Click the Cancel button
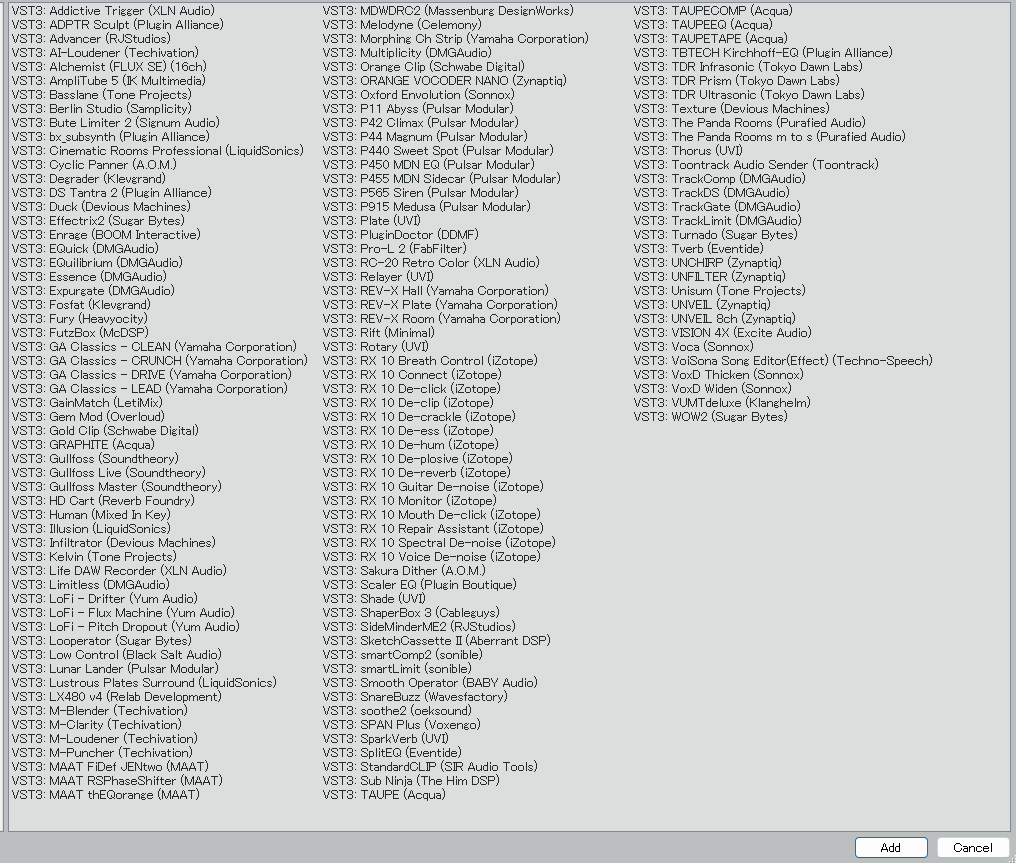The width and height of the screenshot is (1016, 863). click(x=972, y=847)
